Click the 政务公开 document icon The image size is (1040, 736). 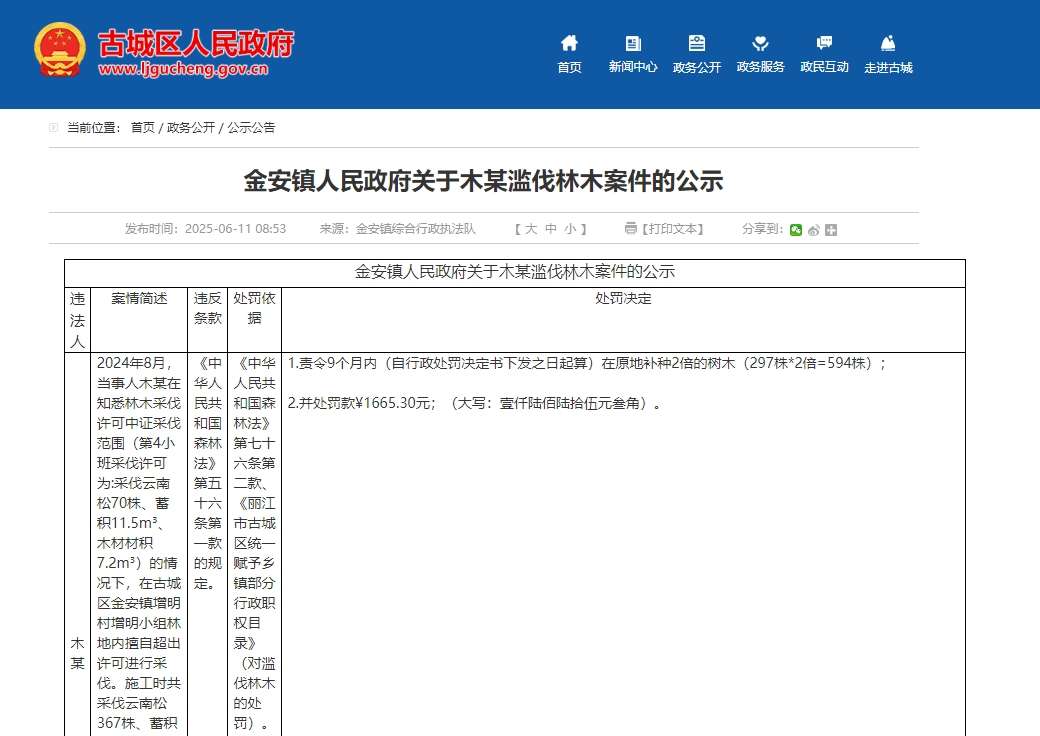coord(696,44)
